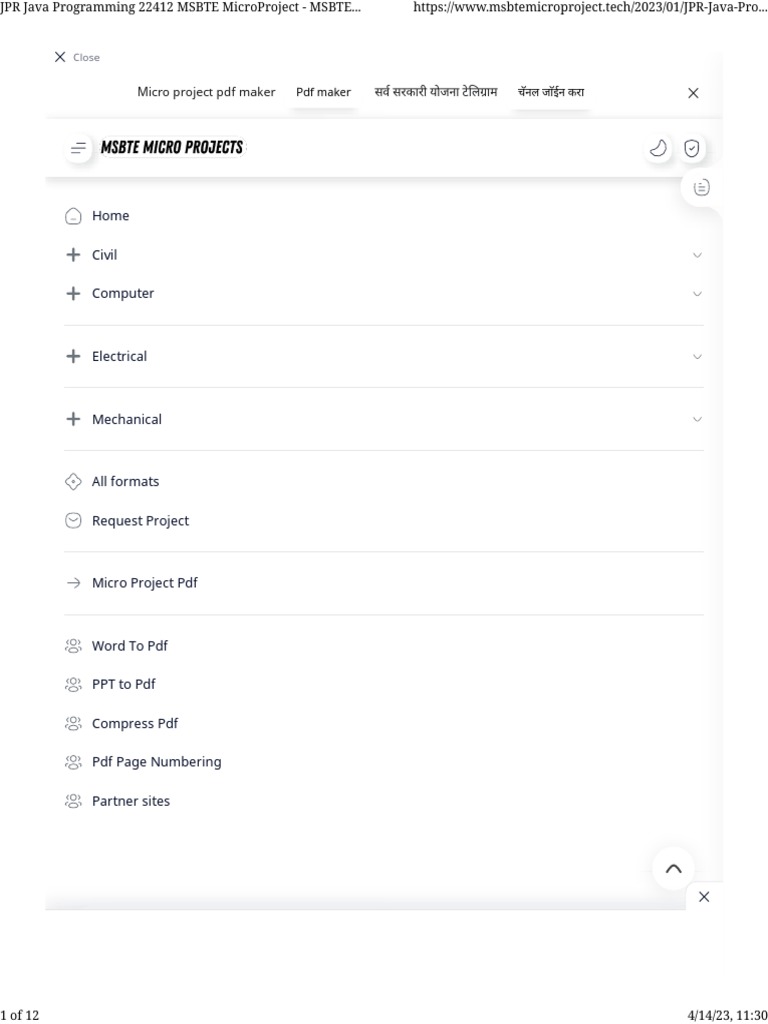Expand the Civil category chevron

click(697, 255)
